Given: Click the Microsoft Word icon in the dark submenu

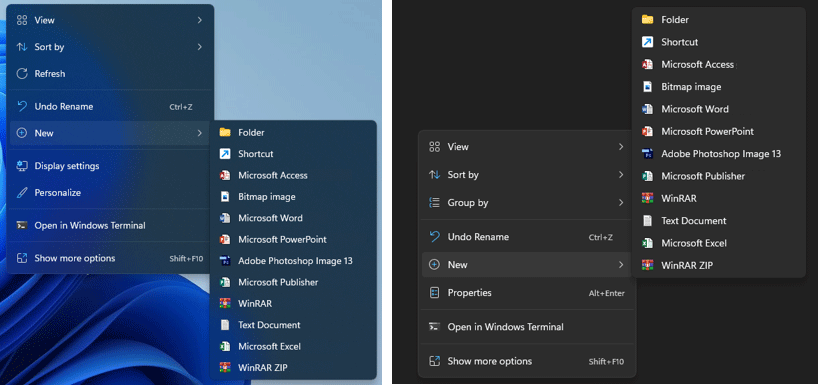Looking at the screenshot, I should tap(647, 109).
